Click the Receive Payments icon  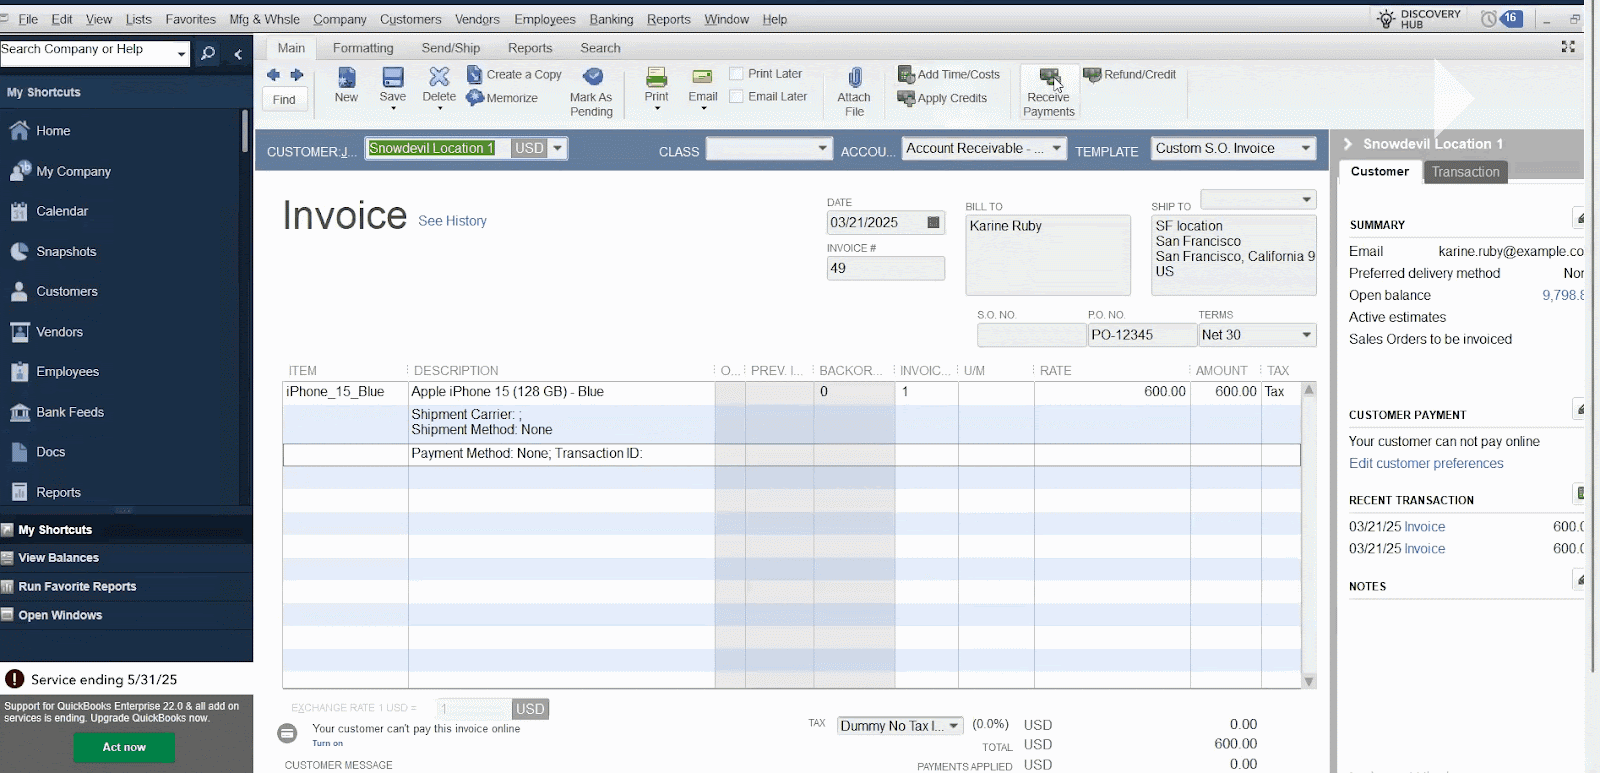(x=1049, y=78)
